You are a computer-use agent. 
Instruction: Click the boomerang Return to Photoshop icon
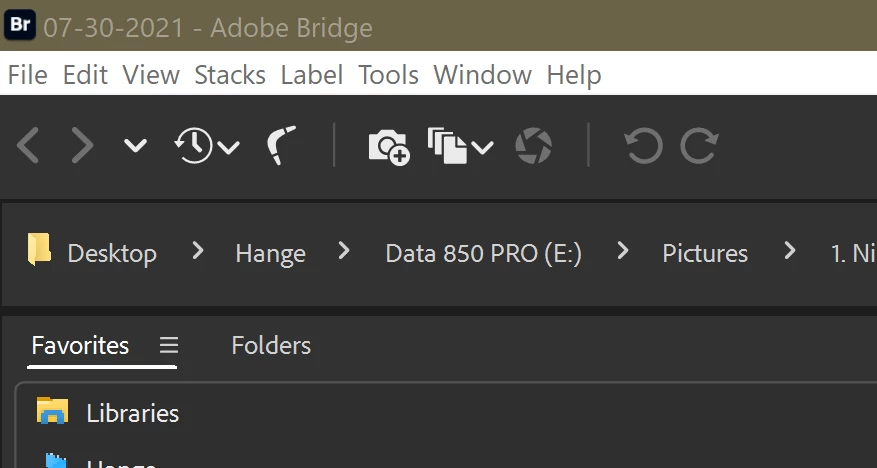pos(284,147)
